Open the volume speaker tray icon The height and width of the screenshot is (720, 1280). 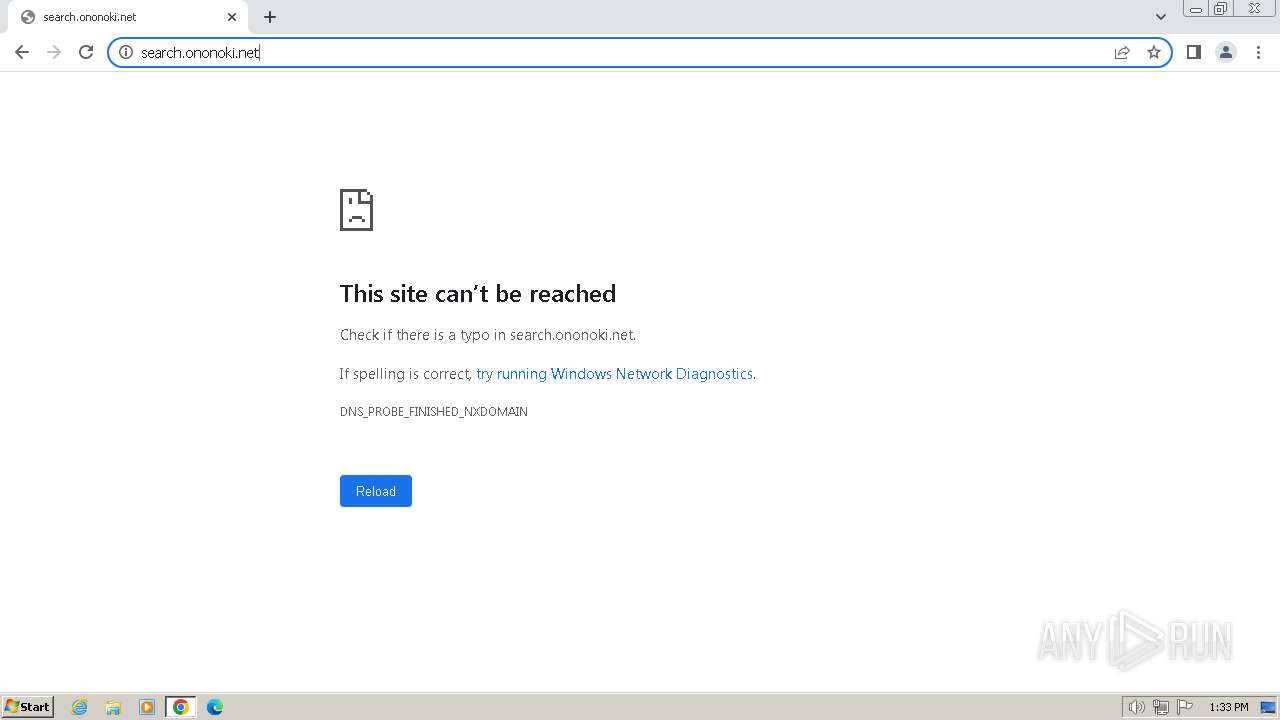[1137, 707]
